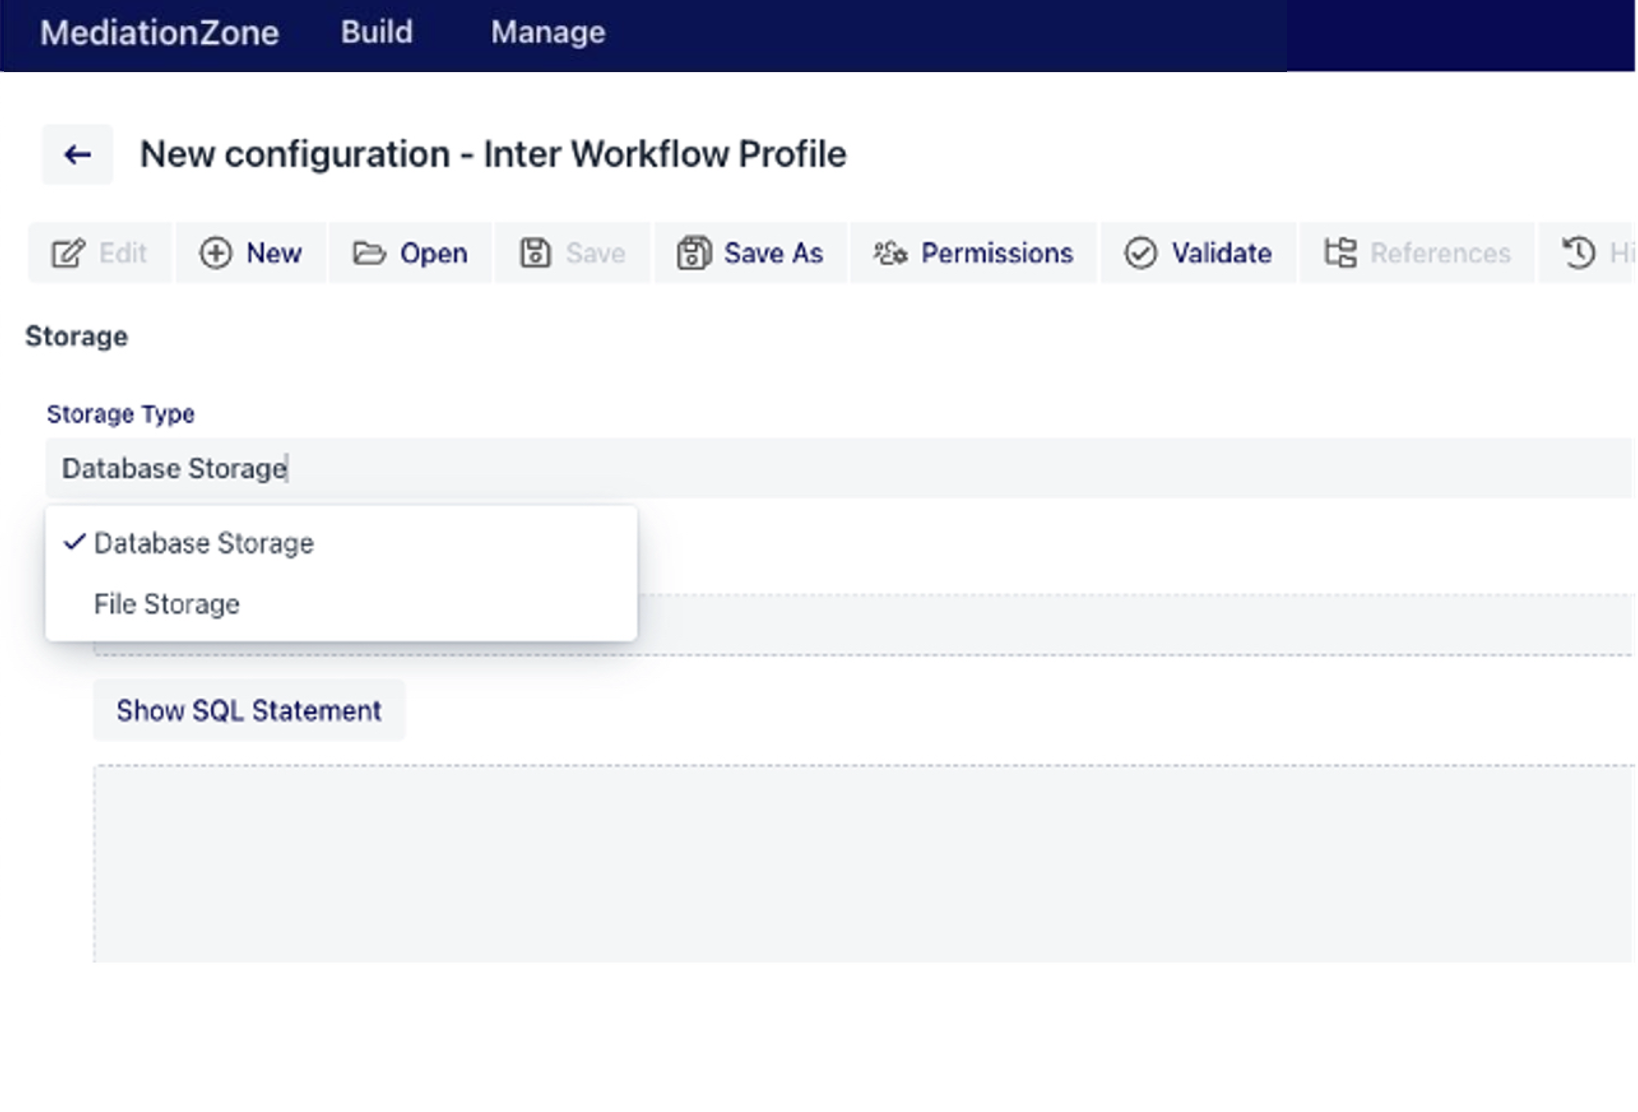
Task: Click the References hierarchy icon
Action: tap(1340, 253)
